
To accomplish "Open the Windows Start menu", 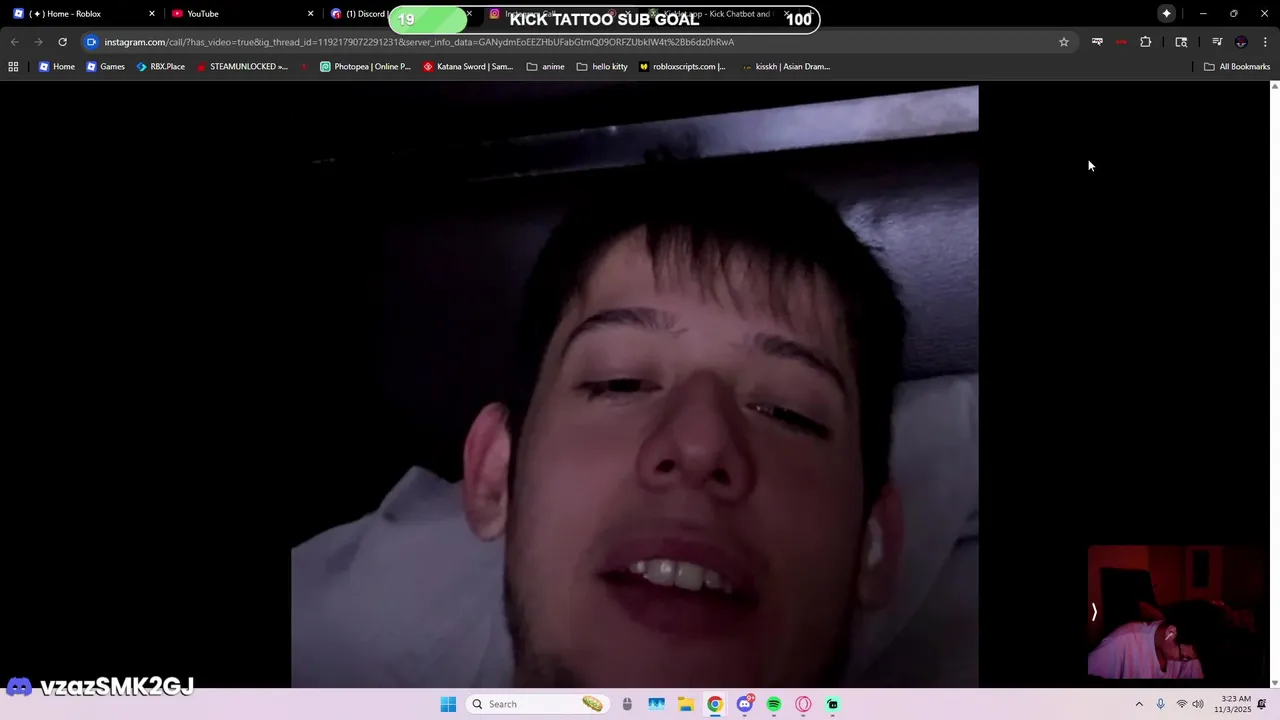I will (448, 704).
